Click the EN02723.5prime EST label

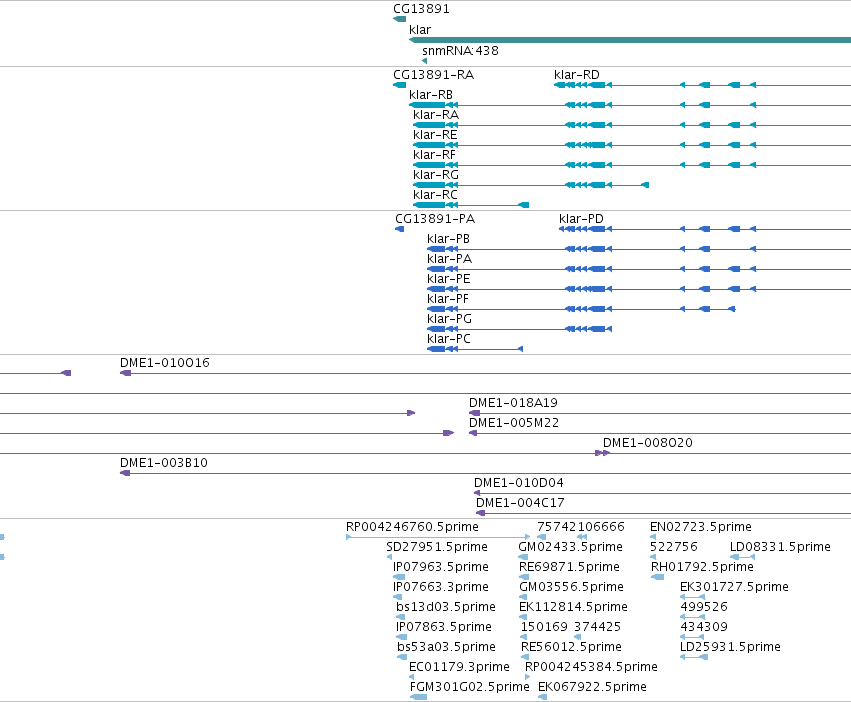point(701,527)
